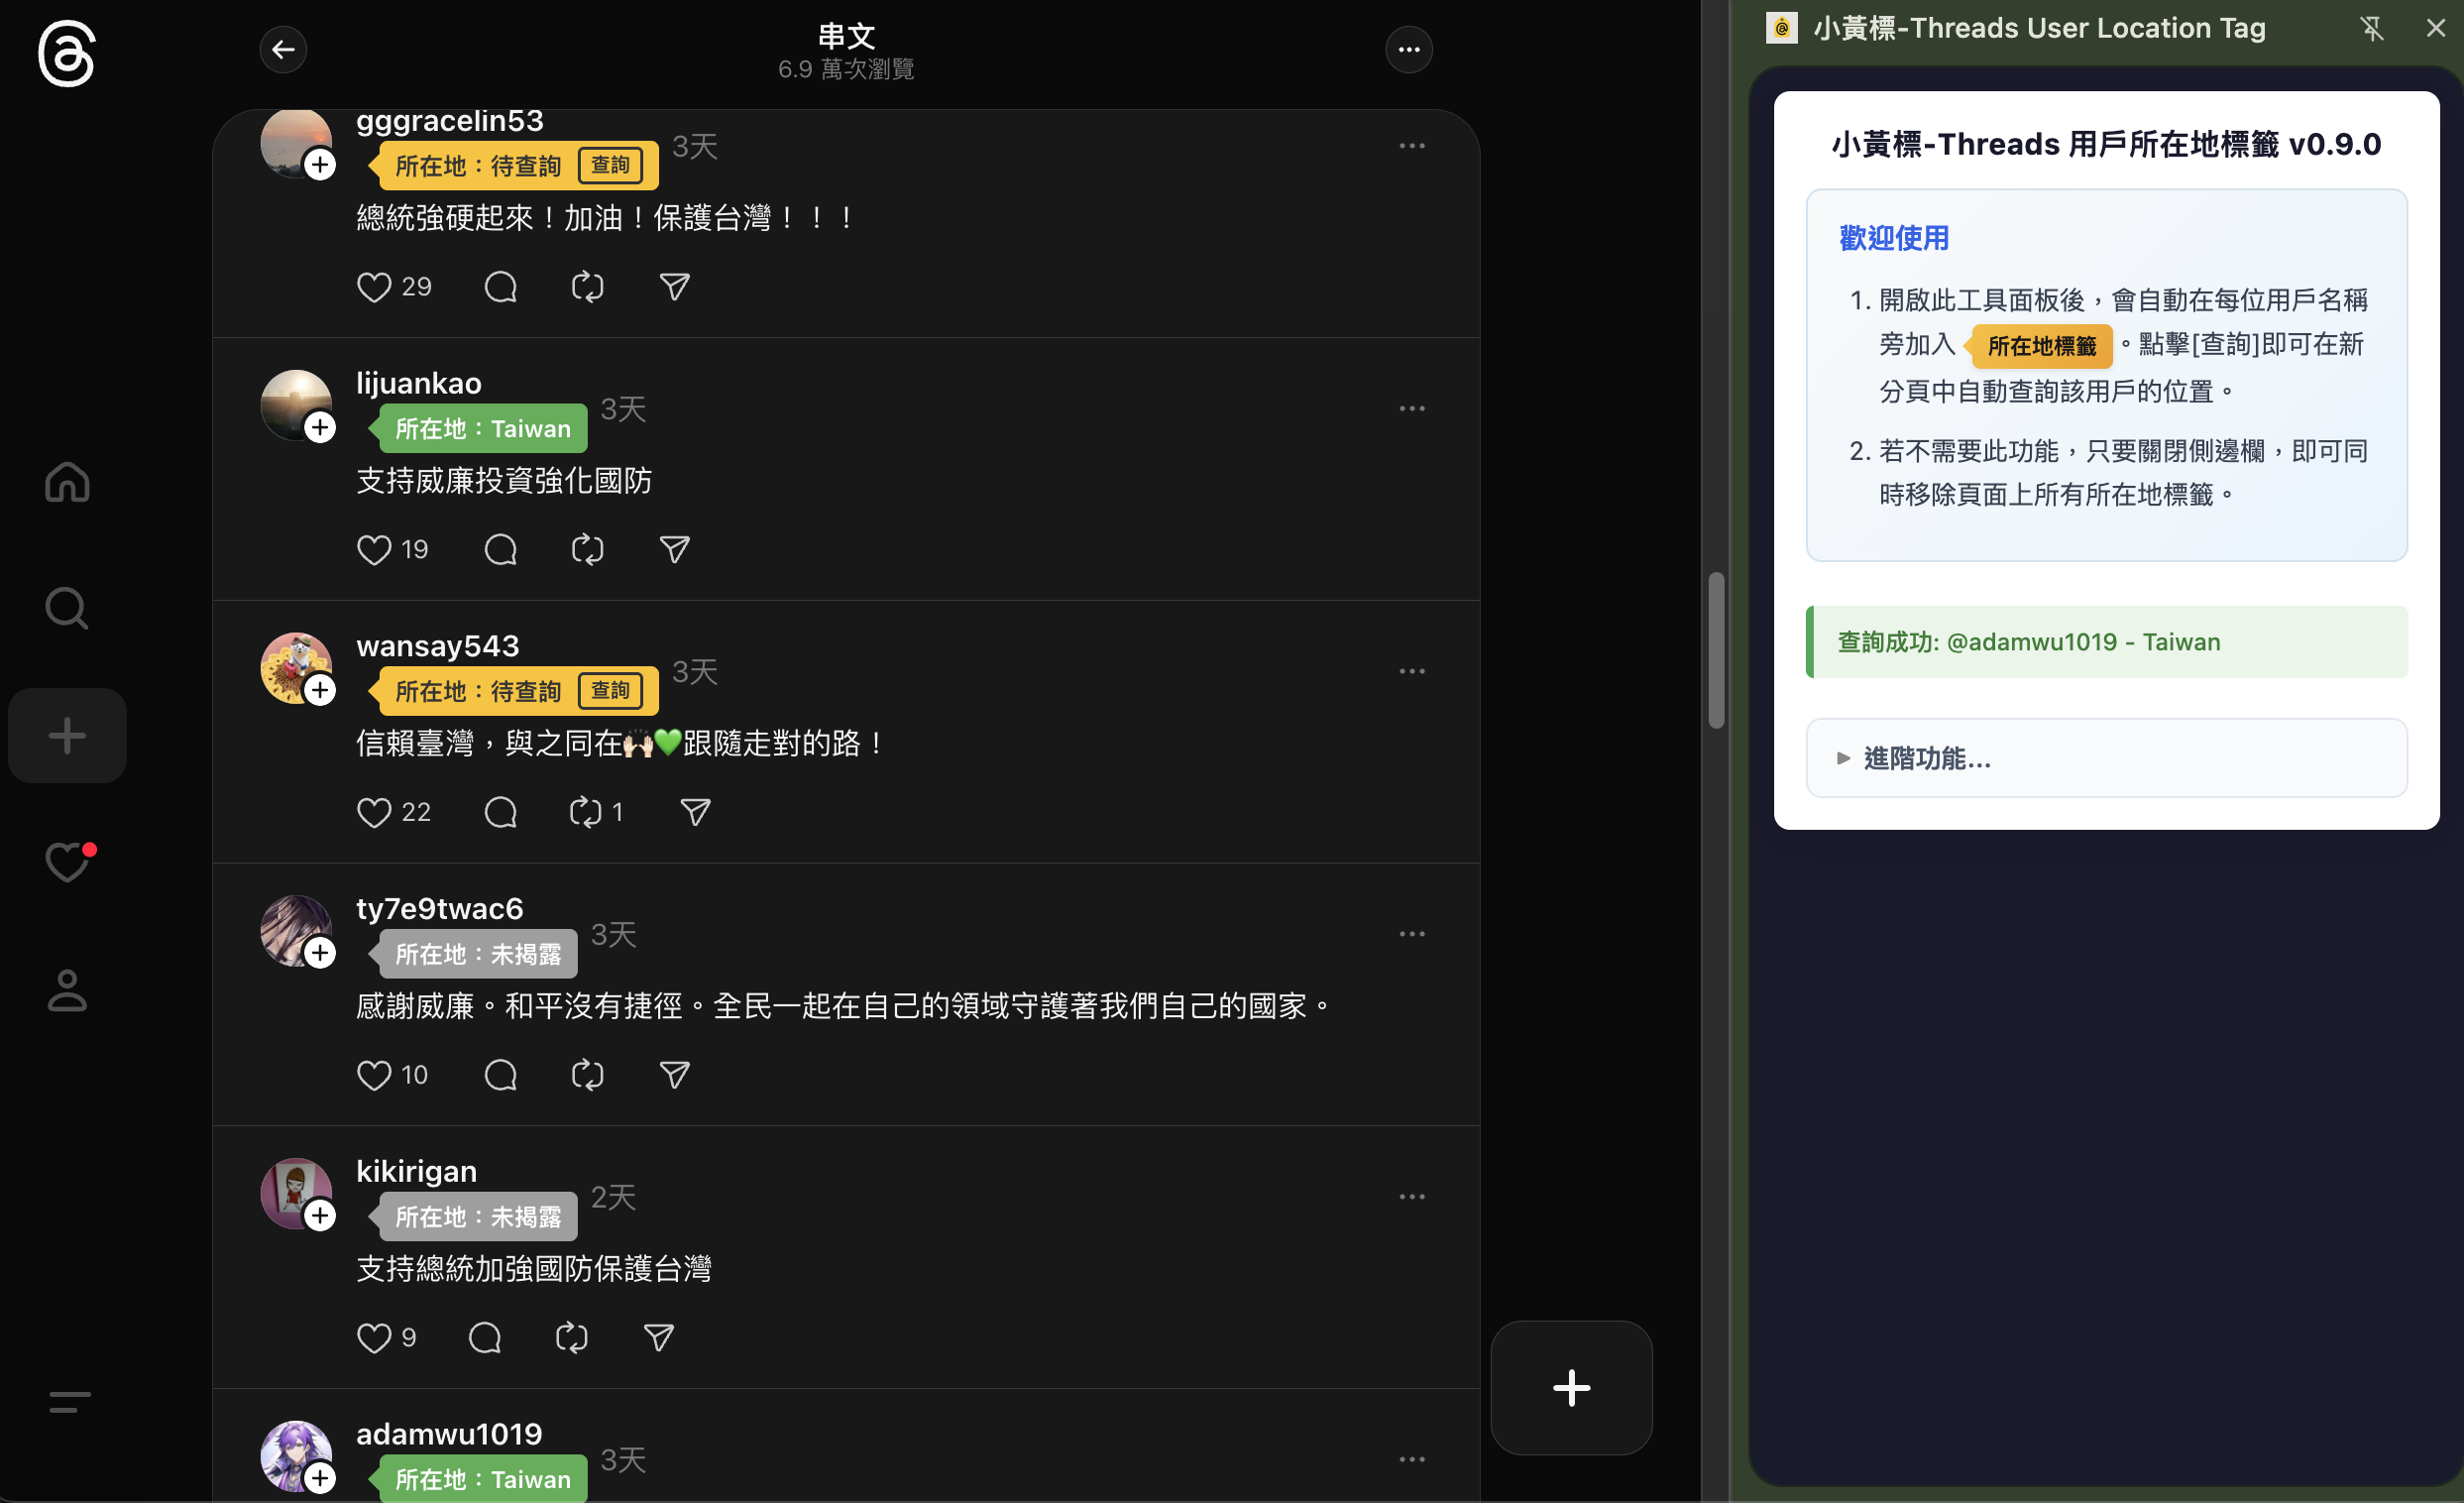Share lijuankao's comment via send icon
The width and height of the screenshot is (2464, 1503).
point(674,549)
